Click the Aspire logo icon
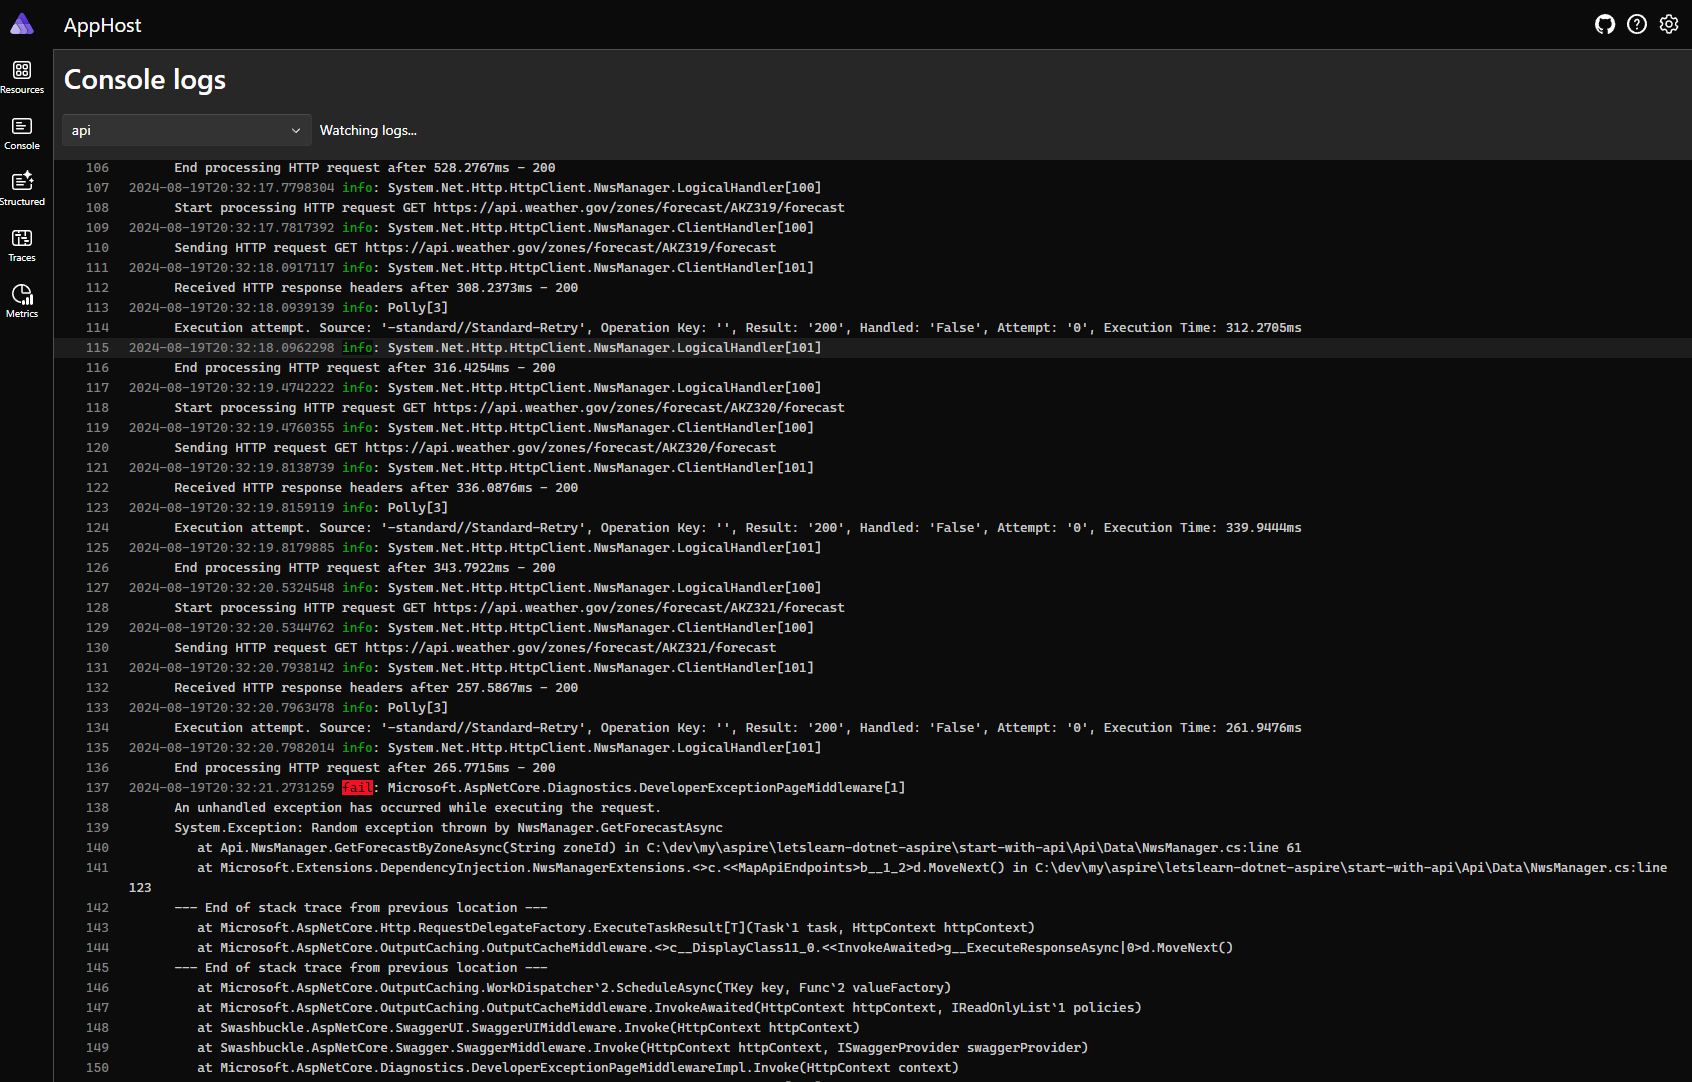The image size is (1692, 1082). tap(22, 24)
